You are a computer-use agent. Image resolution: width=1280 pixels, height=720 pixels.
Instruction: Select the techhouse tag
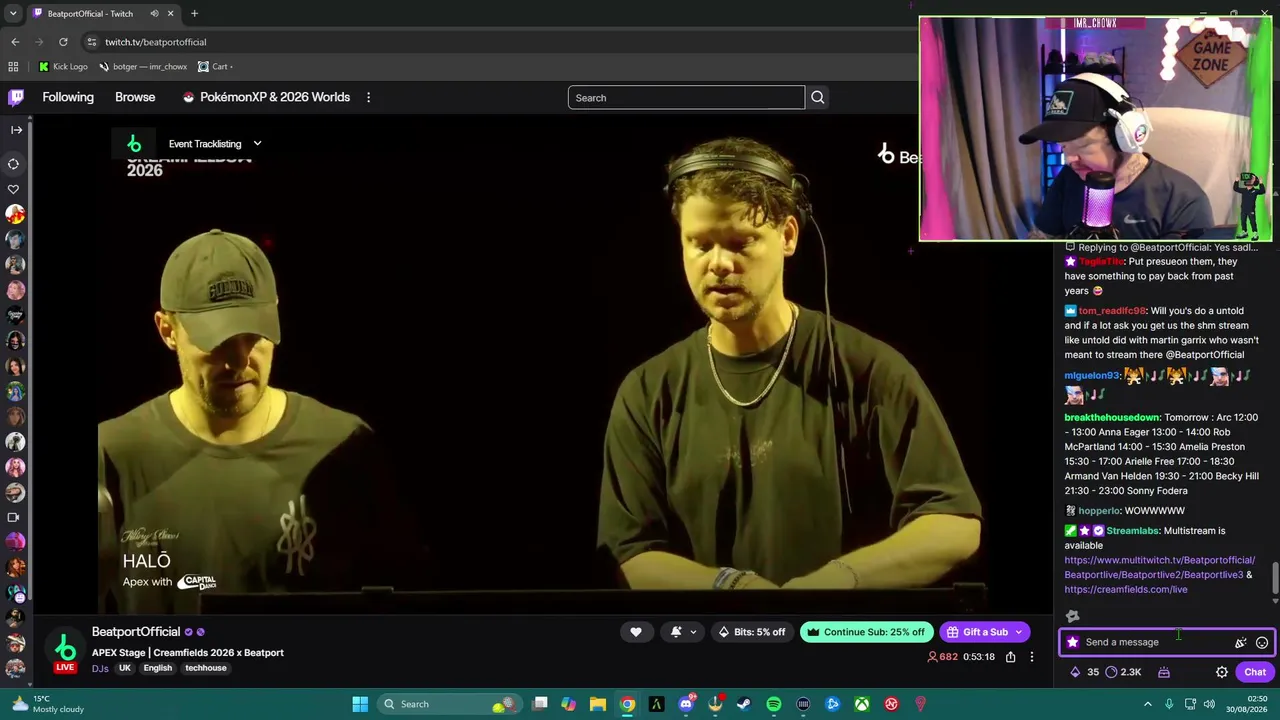pos(206,668)
